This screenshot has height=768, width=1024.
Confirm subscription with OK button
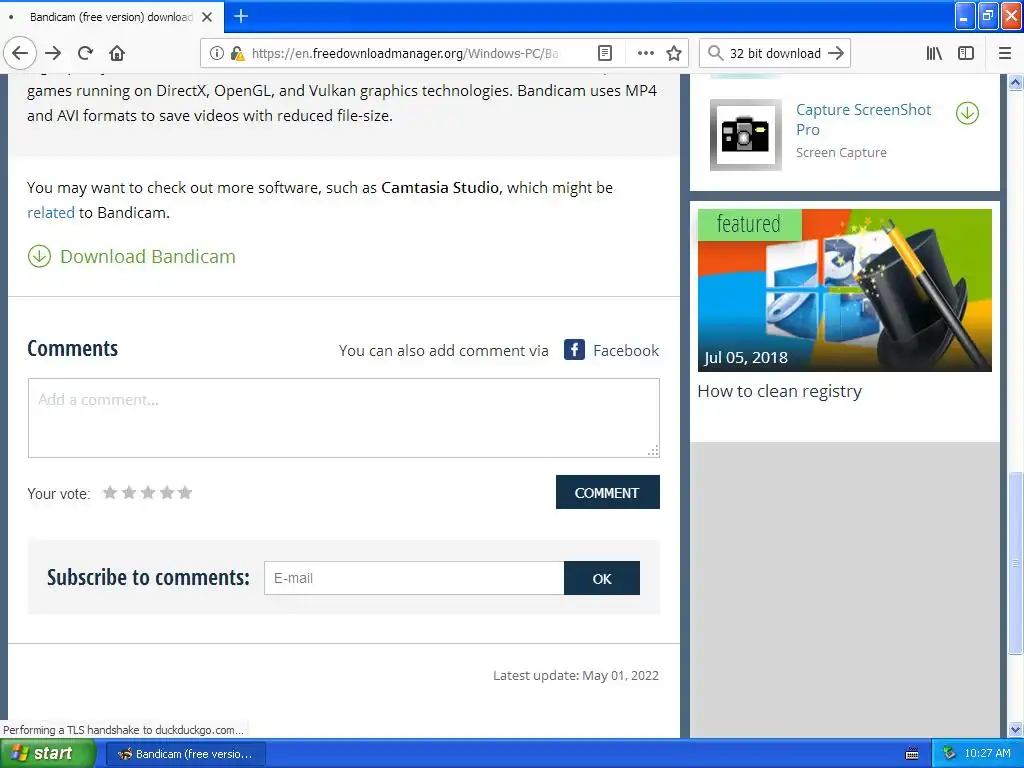(x=601, y=578)
